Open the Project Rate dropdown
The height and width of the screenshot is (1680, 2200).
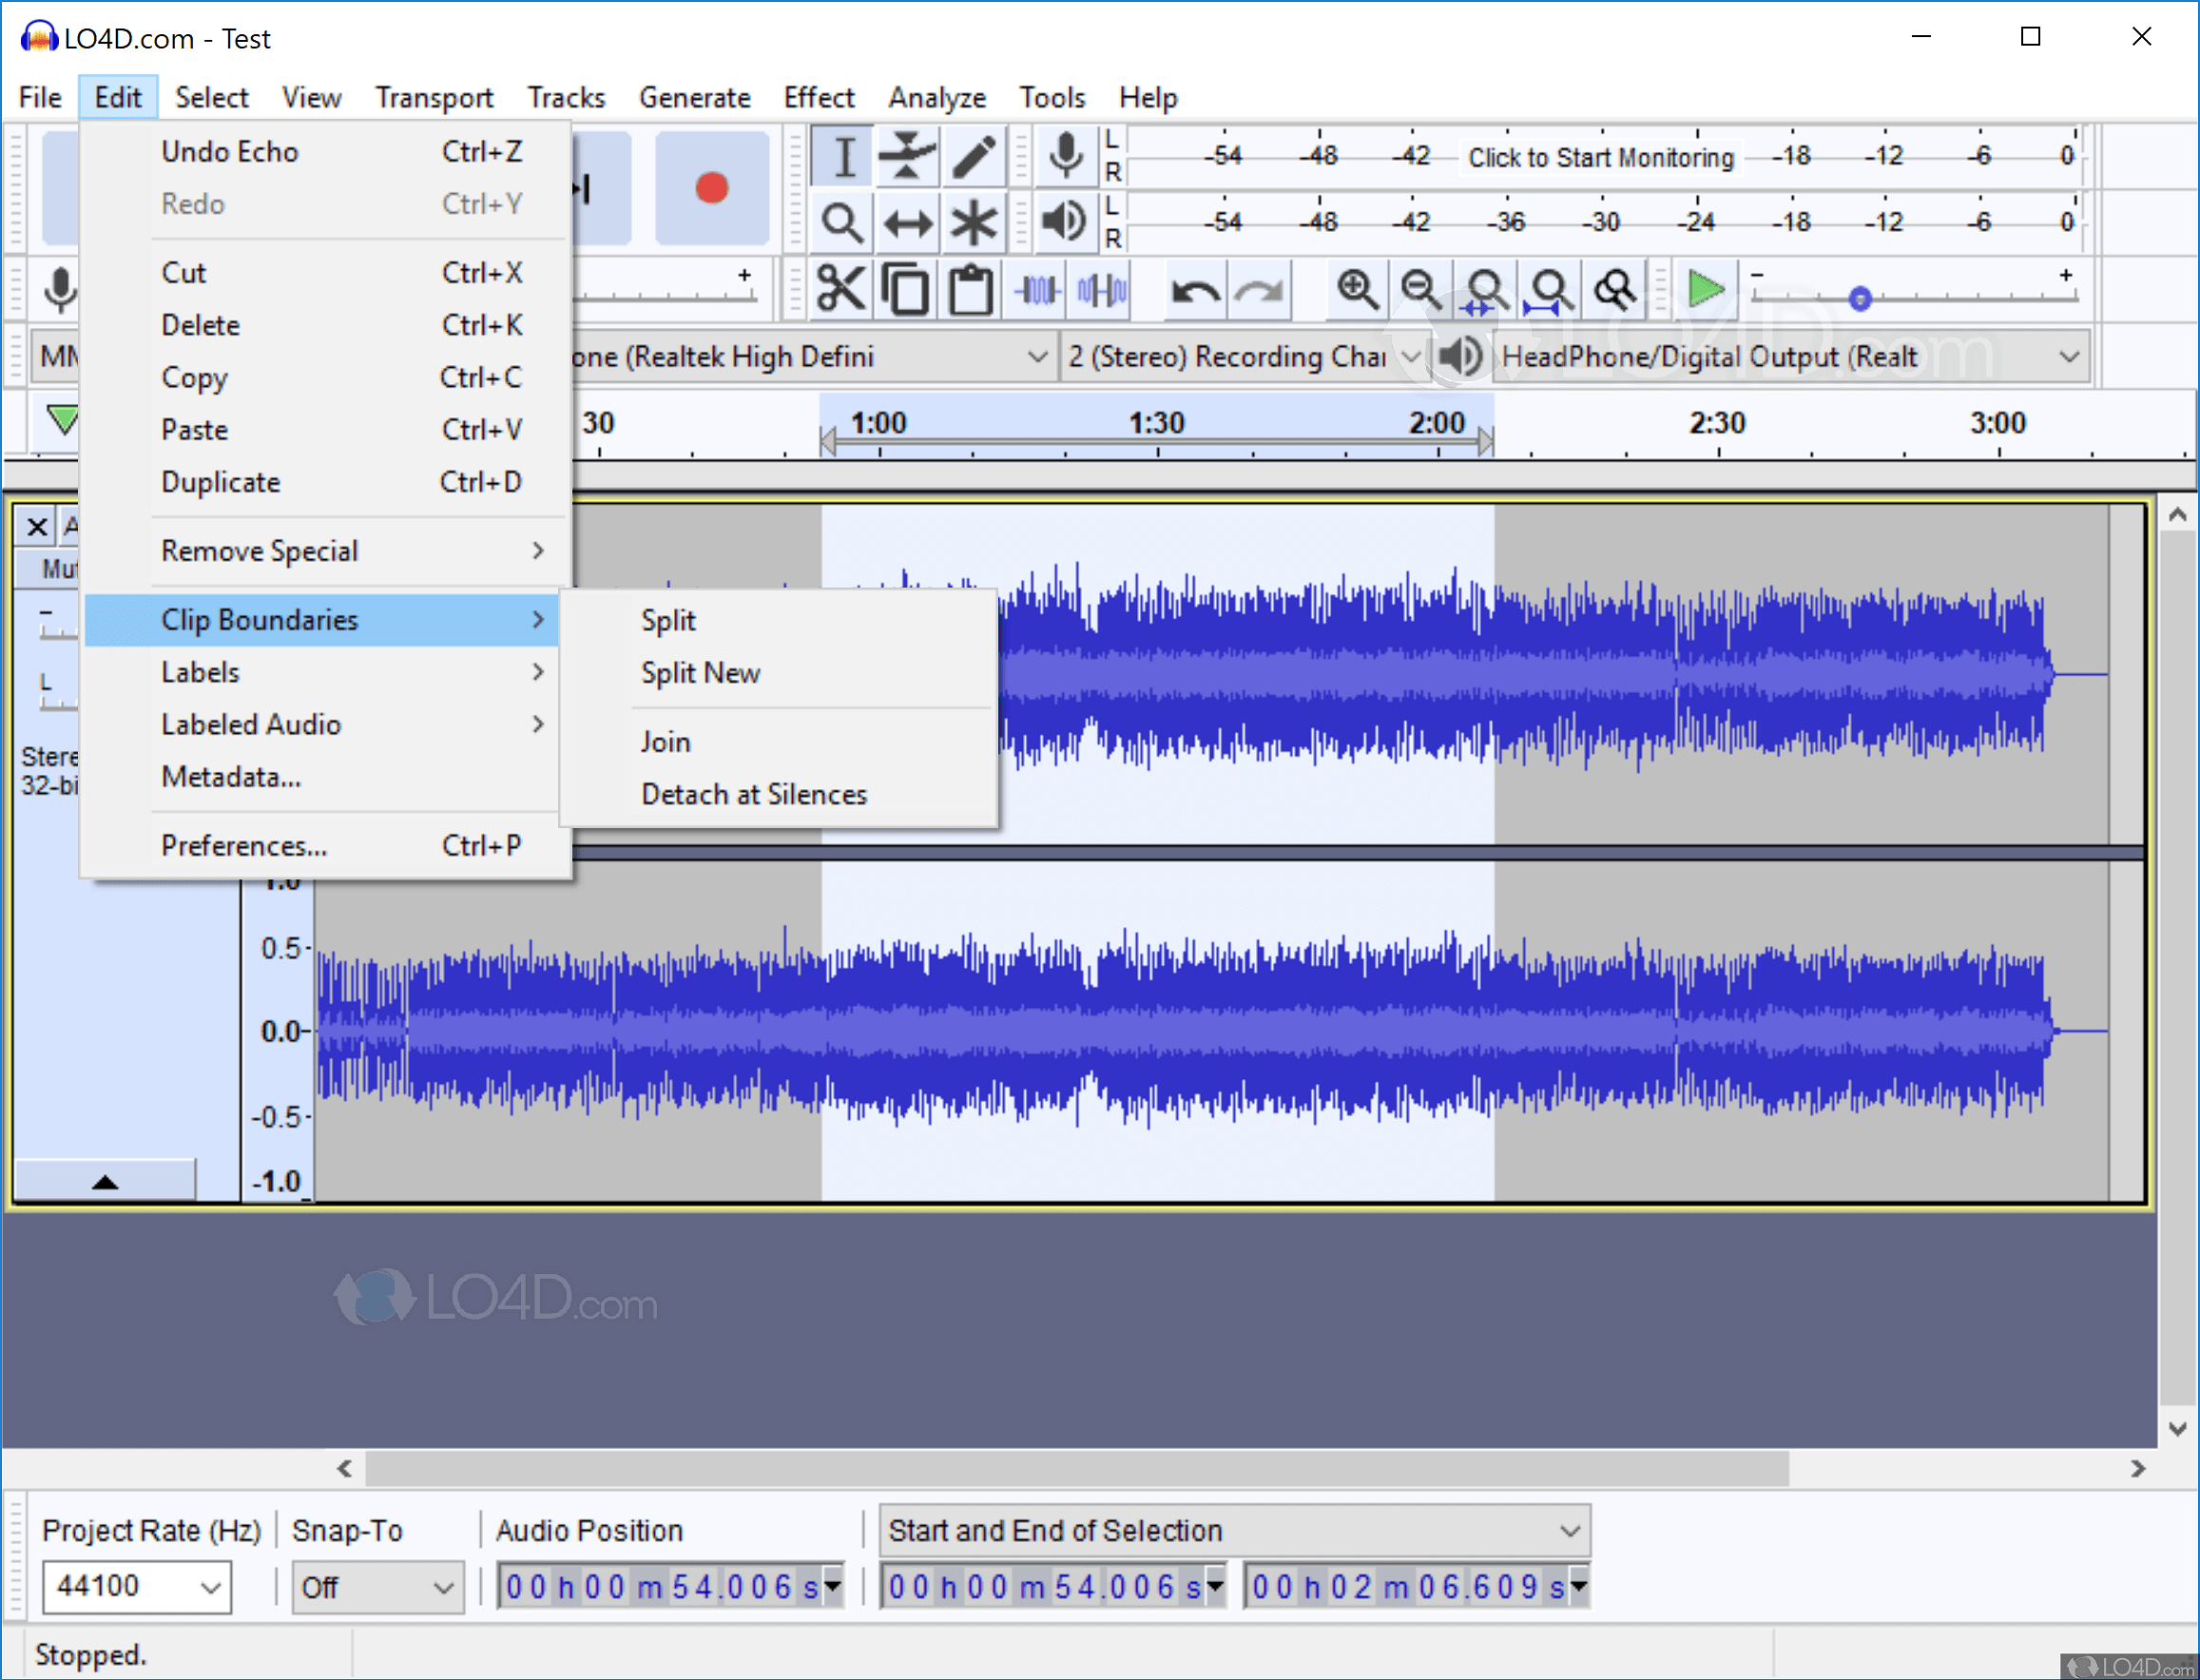coord(209,1587)
